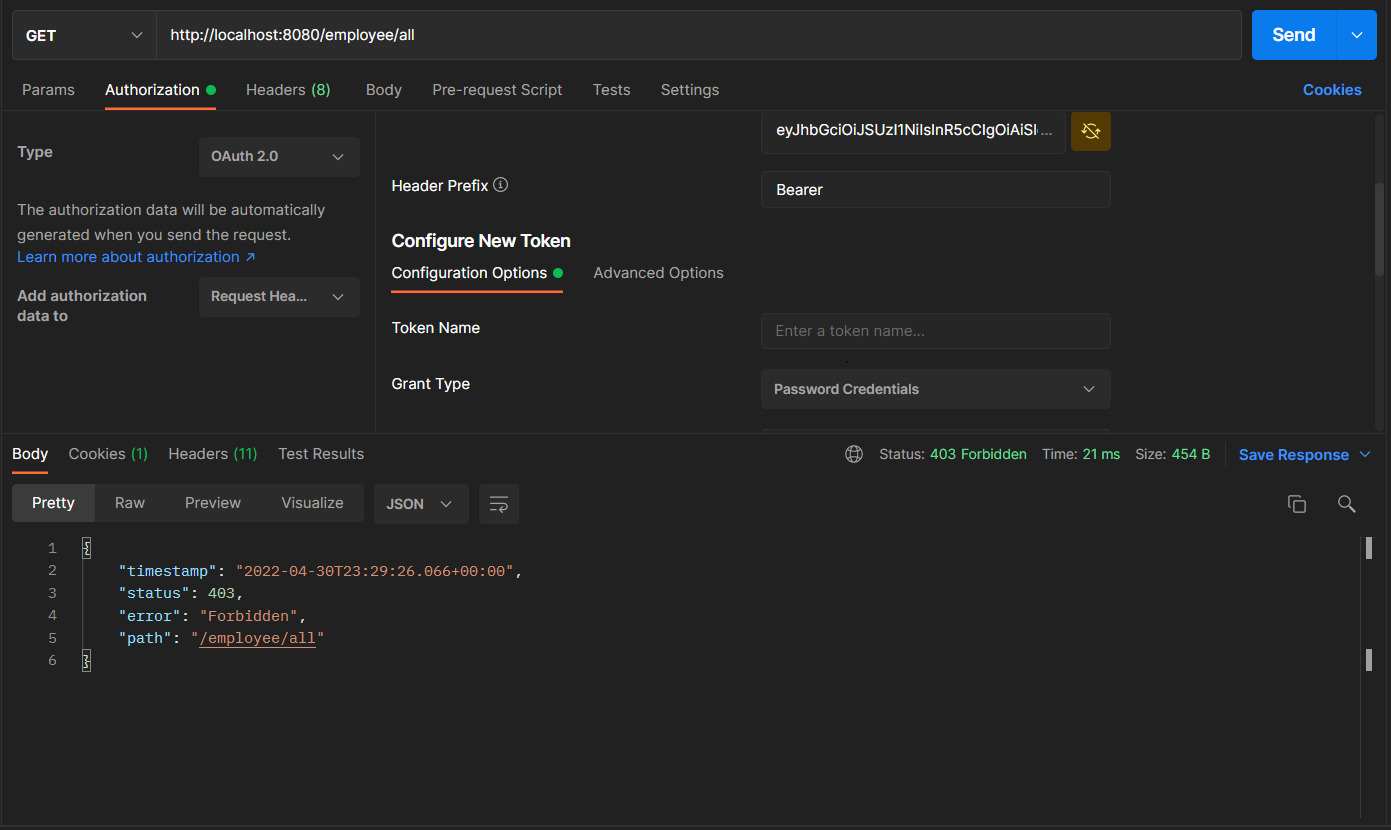This screenshot has width=1391, height=830.
Task: Click the authorization panel vertical scrollbar
Action: [1381, 230]
